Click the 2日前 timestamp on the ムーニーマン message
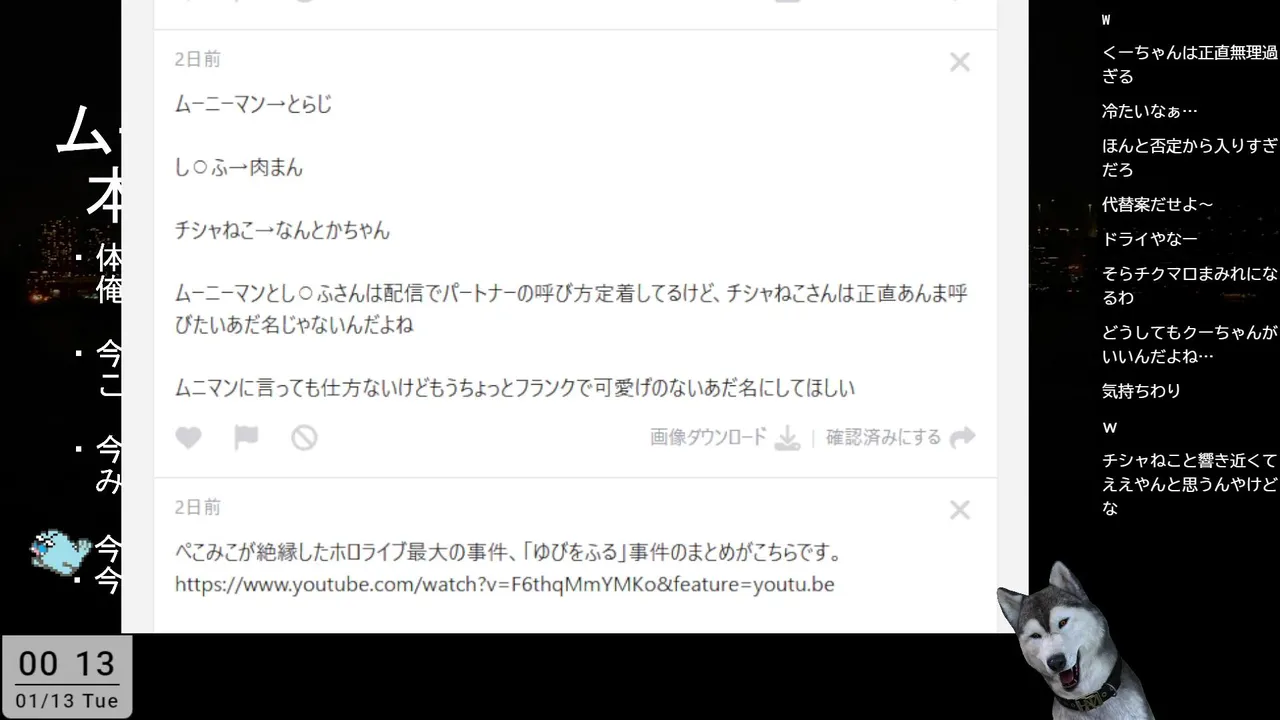This screenshot has width=1280, height=720. pos(197,59)
